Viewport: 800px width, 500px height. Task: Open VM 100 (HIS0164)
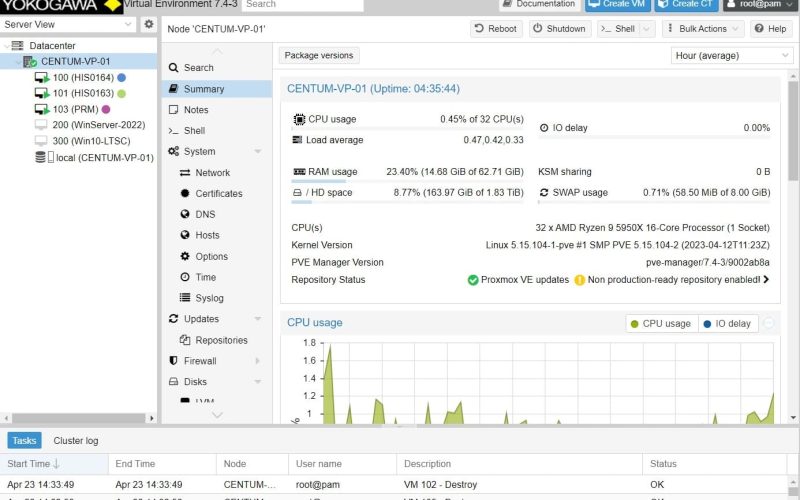(83, 78)
